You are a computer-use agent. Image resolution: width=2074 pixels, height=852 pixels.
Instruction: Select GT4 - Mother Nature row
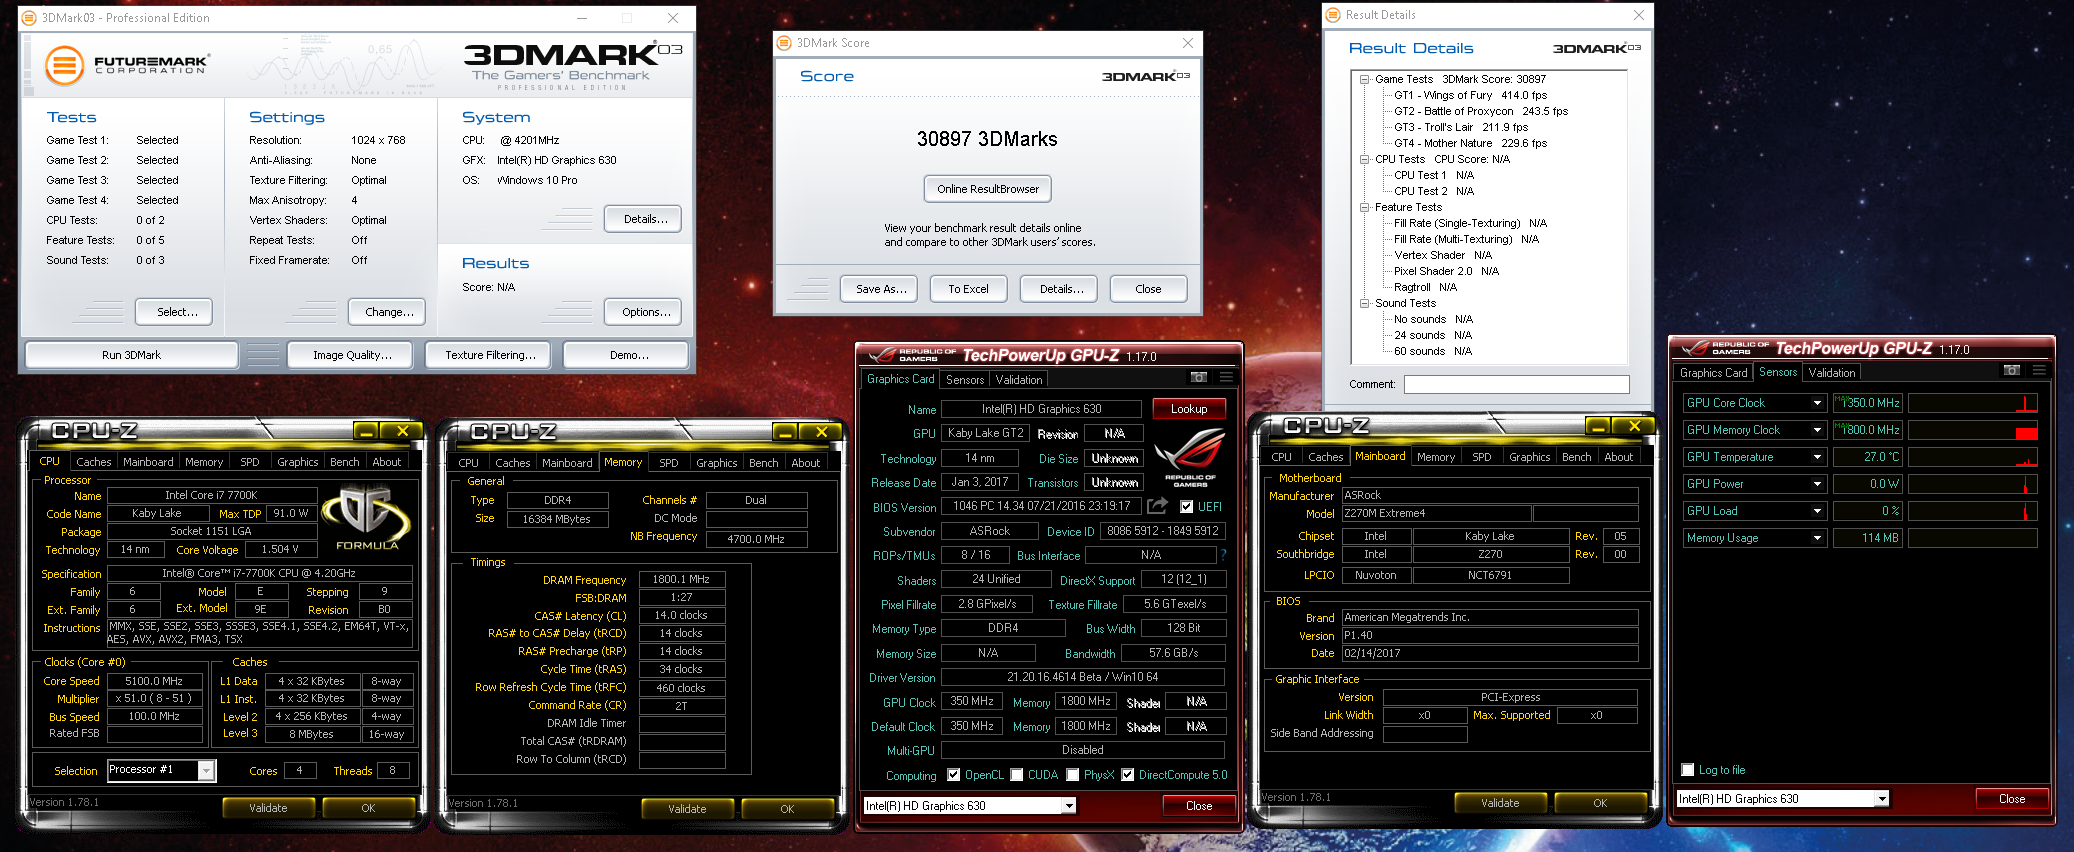(x=1470, y=143)
